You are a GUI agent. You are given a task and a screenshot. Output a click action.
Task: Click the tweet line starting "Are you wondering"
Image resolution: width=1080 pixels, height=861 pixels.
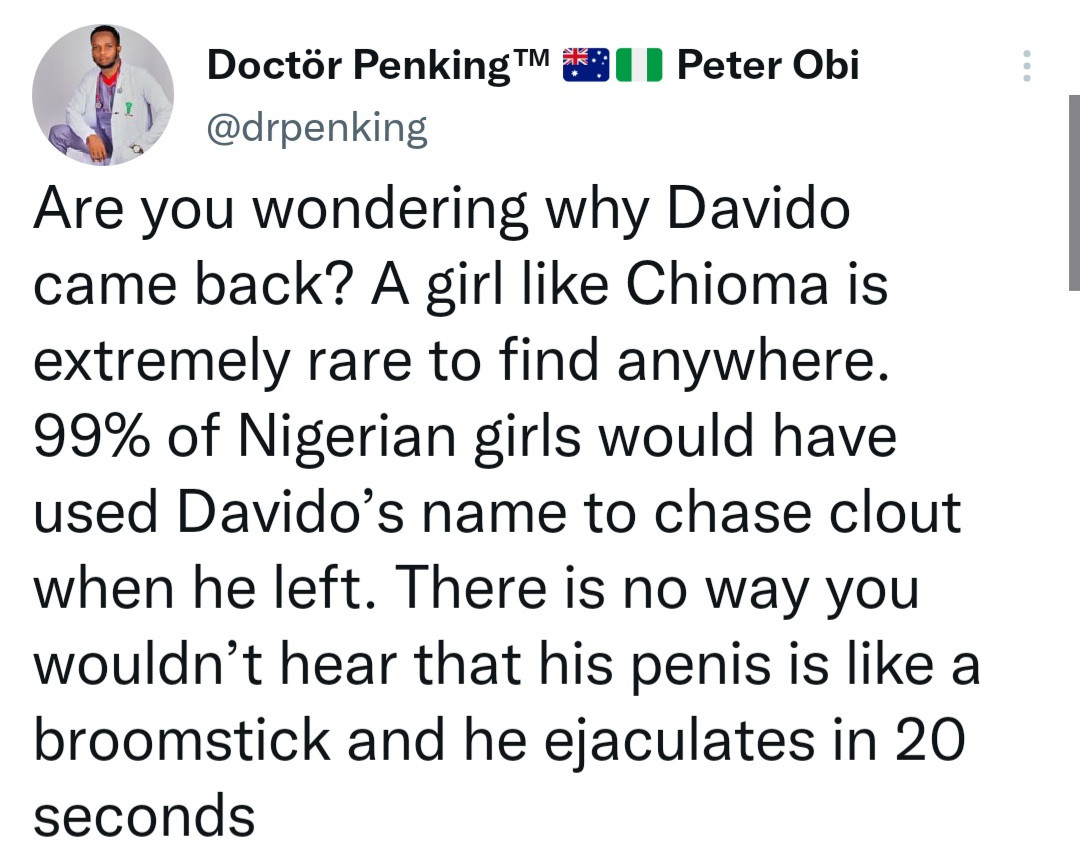tap(440, 210)
